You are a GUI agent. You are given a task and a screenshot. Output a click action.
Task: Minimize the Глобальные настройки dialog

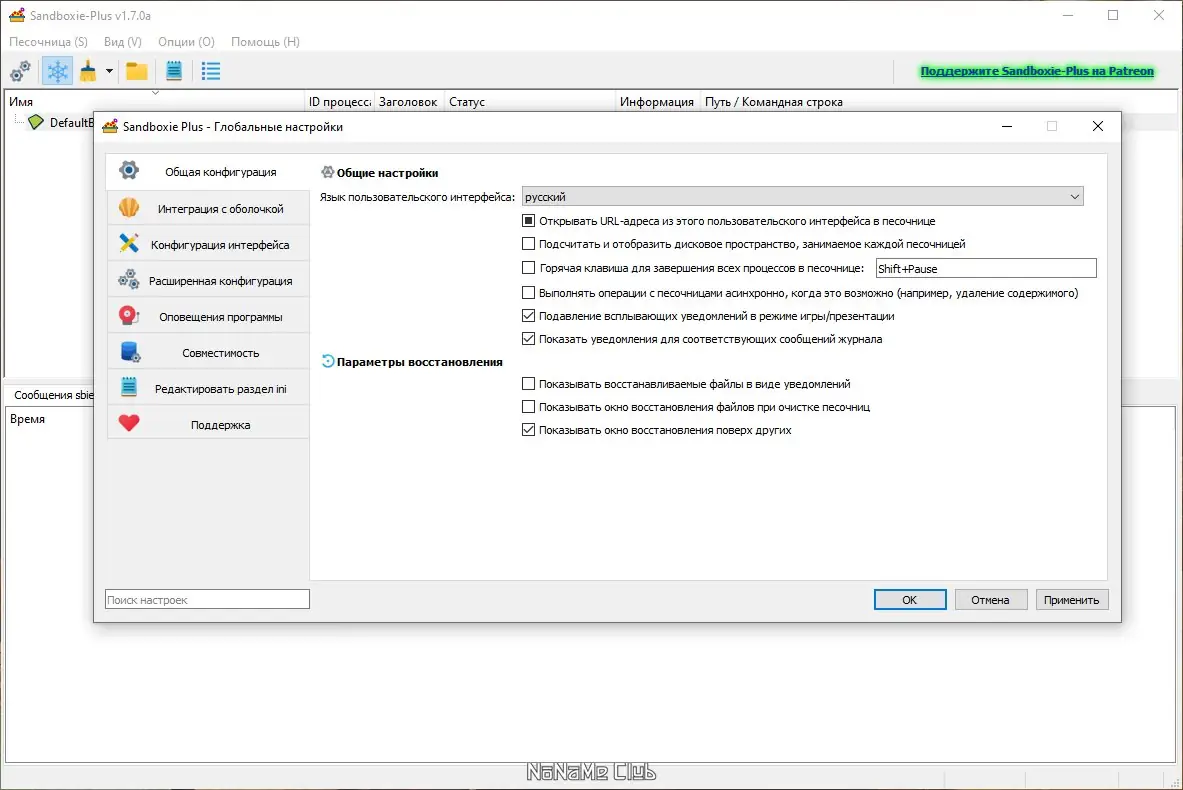(1006, 126)
